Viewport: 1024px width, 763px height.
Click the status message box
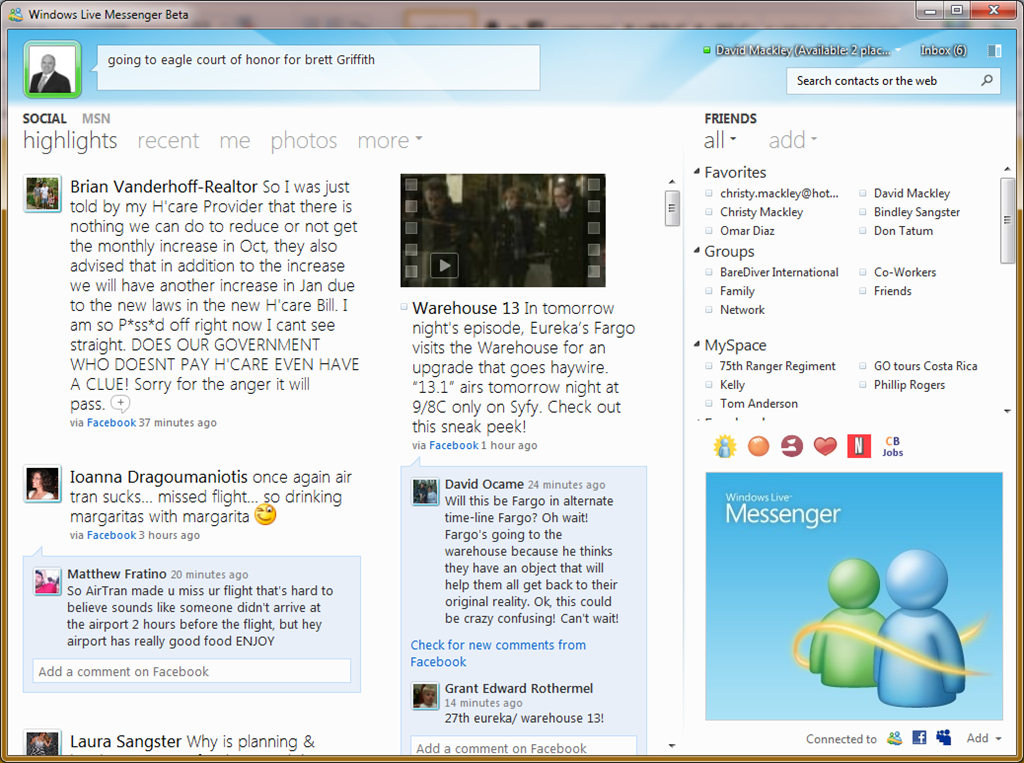coord(318,67)
